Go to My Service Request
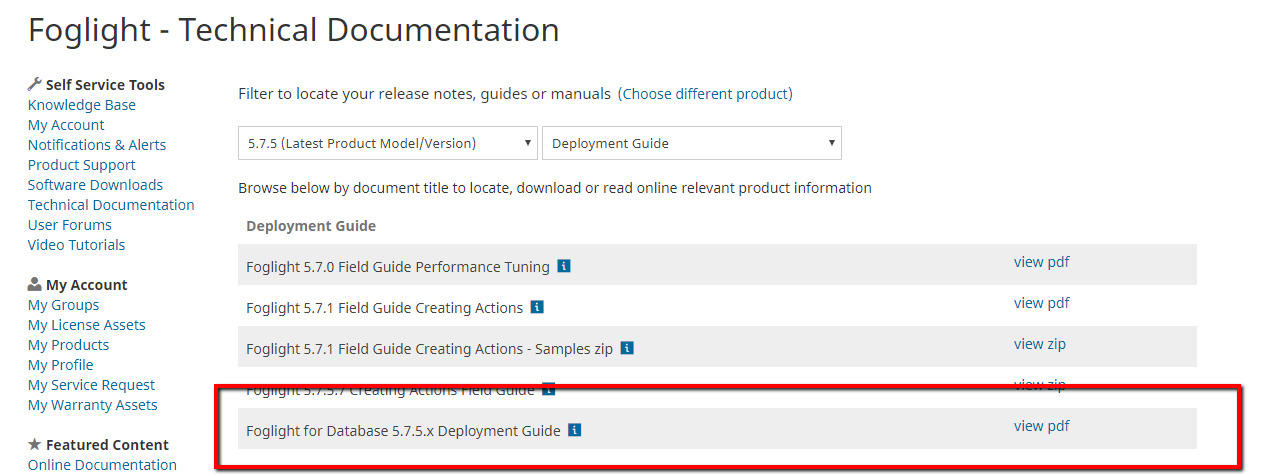 tap(91, 385)
